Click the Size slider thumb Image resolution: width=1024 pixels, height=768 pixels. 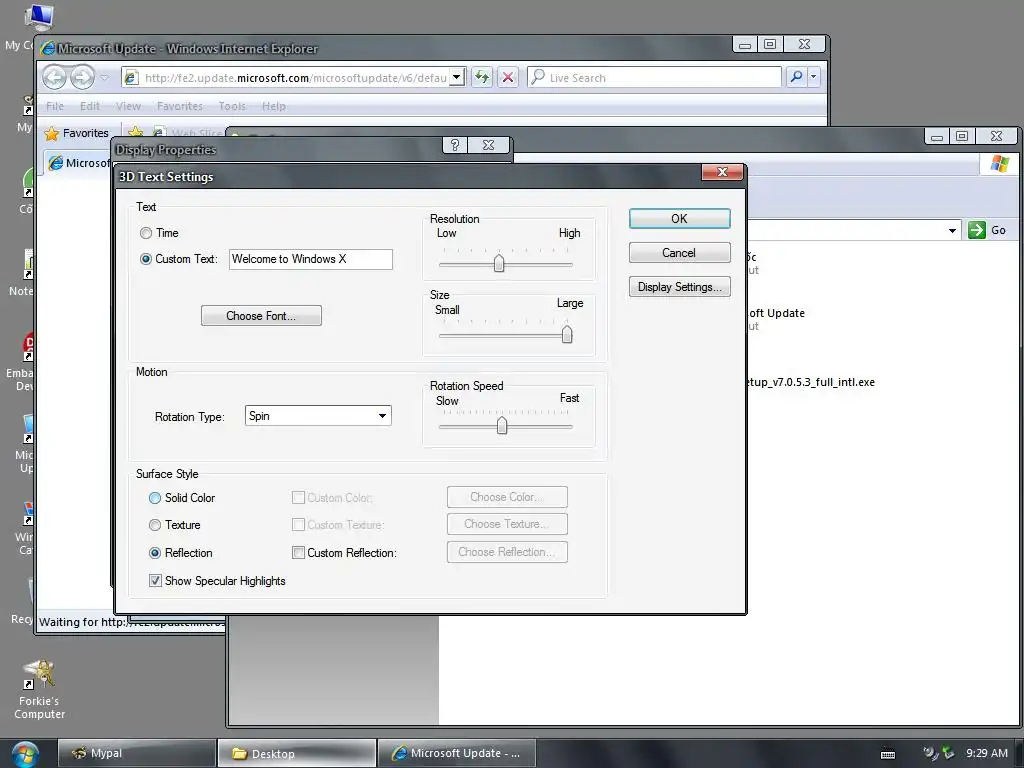coord(567,334)
